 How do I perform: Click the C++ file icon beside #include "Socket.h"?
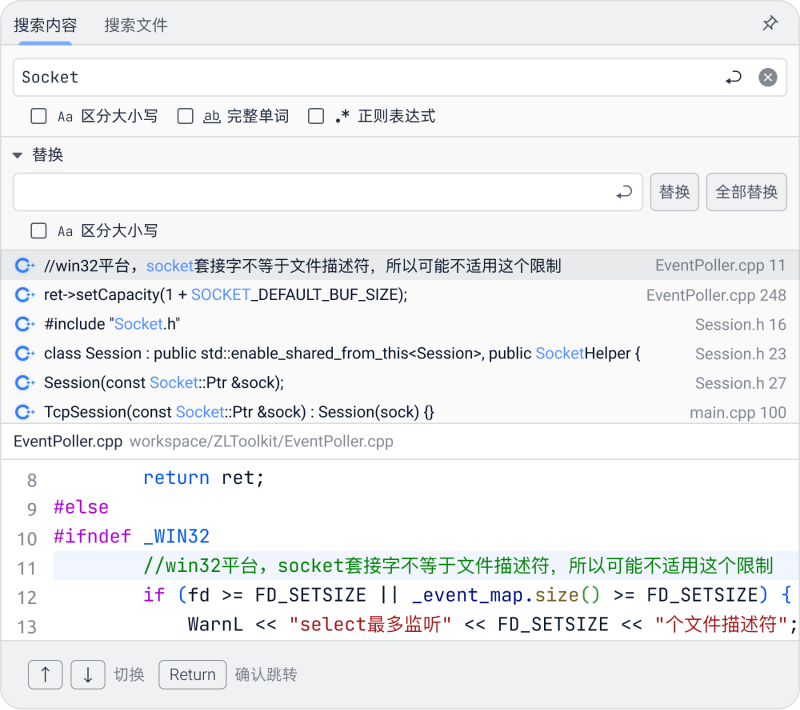24,324
